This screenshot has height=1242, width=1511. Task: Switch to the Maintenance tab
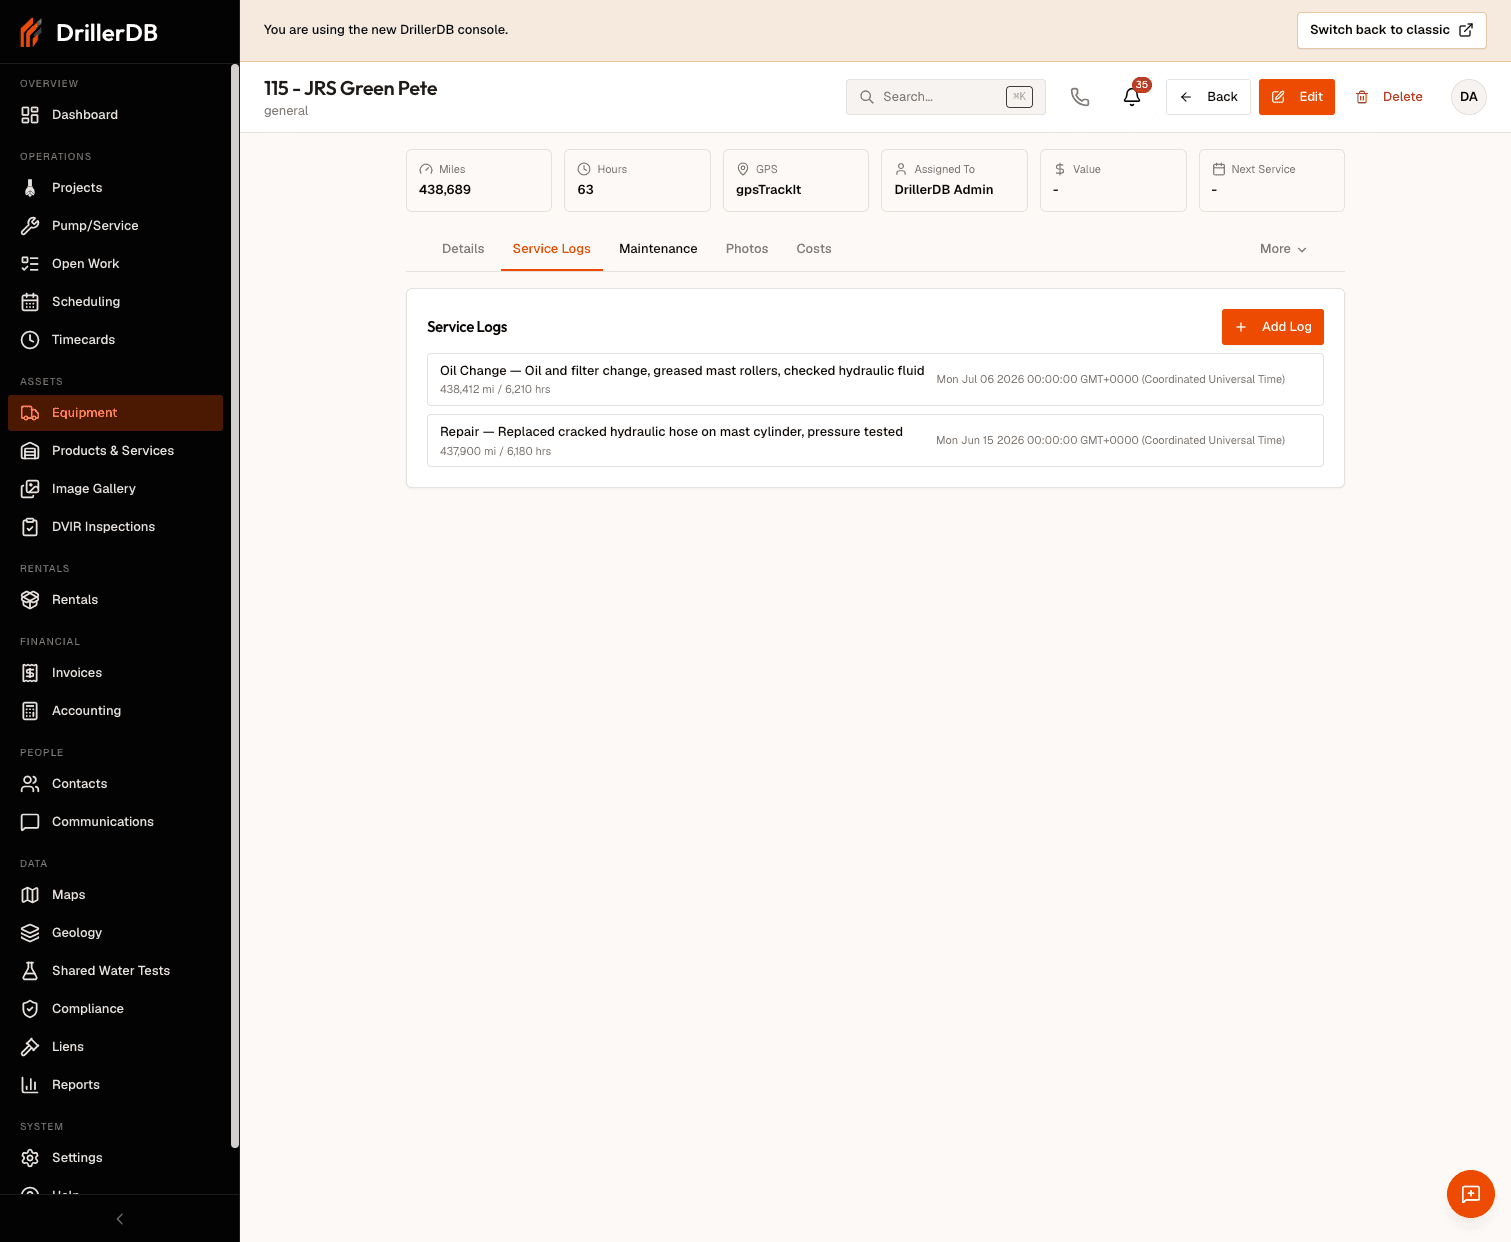(658, 249)
